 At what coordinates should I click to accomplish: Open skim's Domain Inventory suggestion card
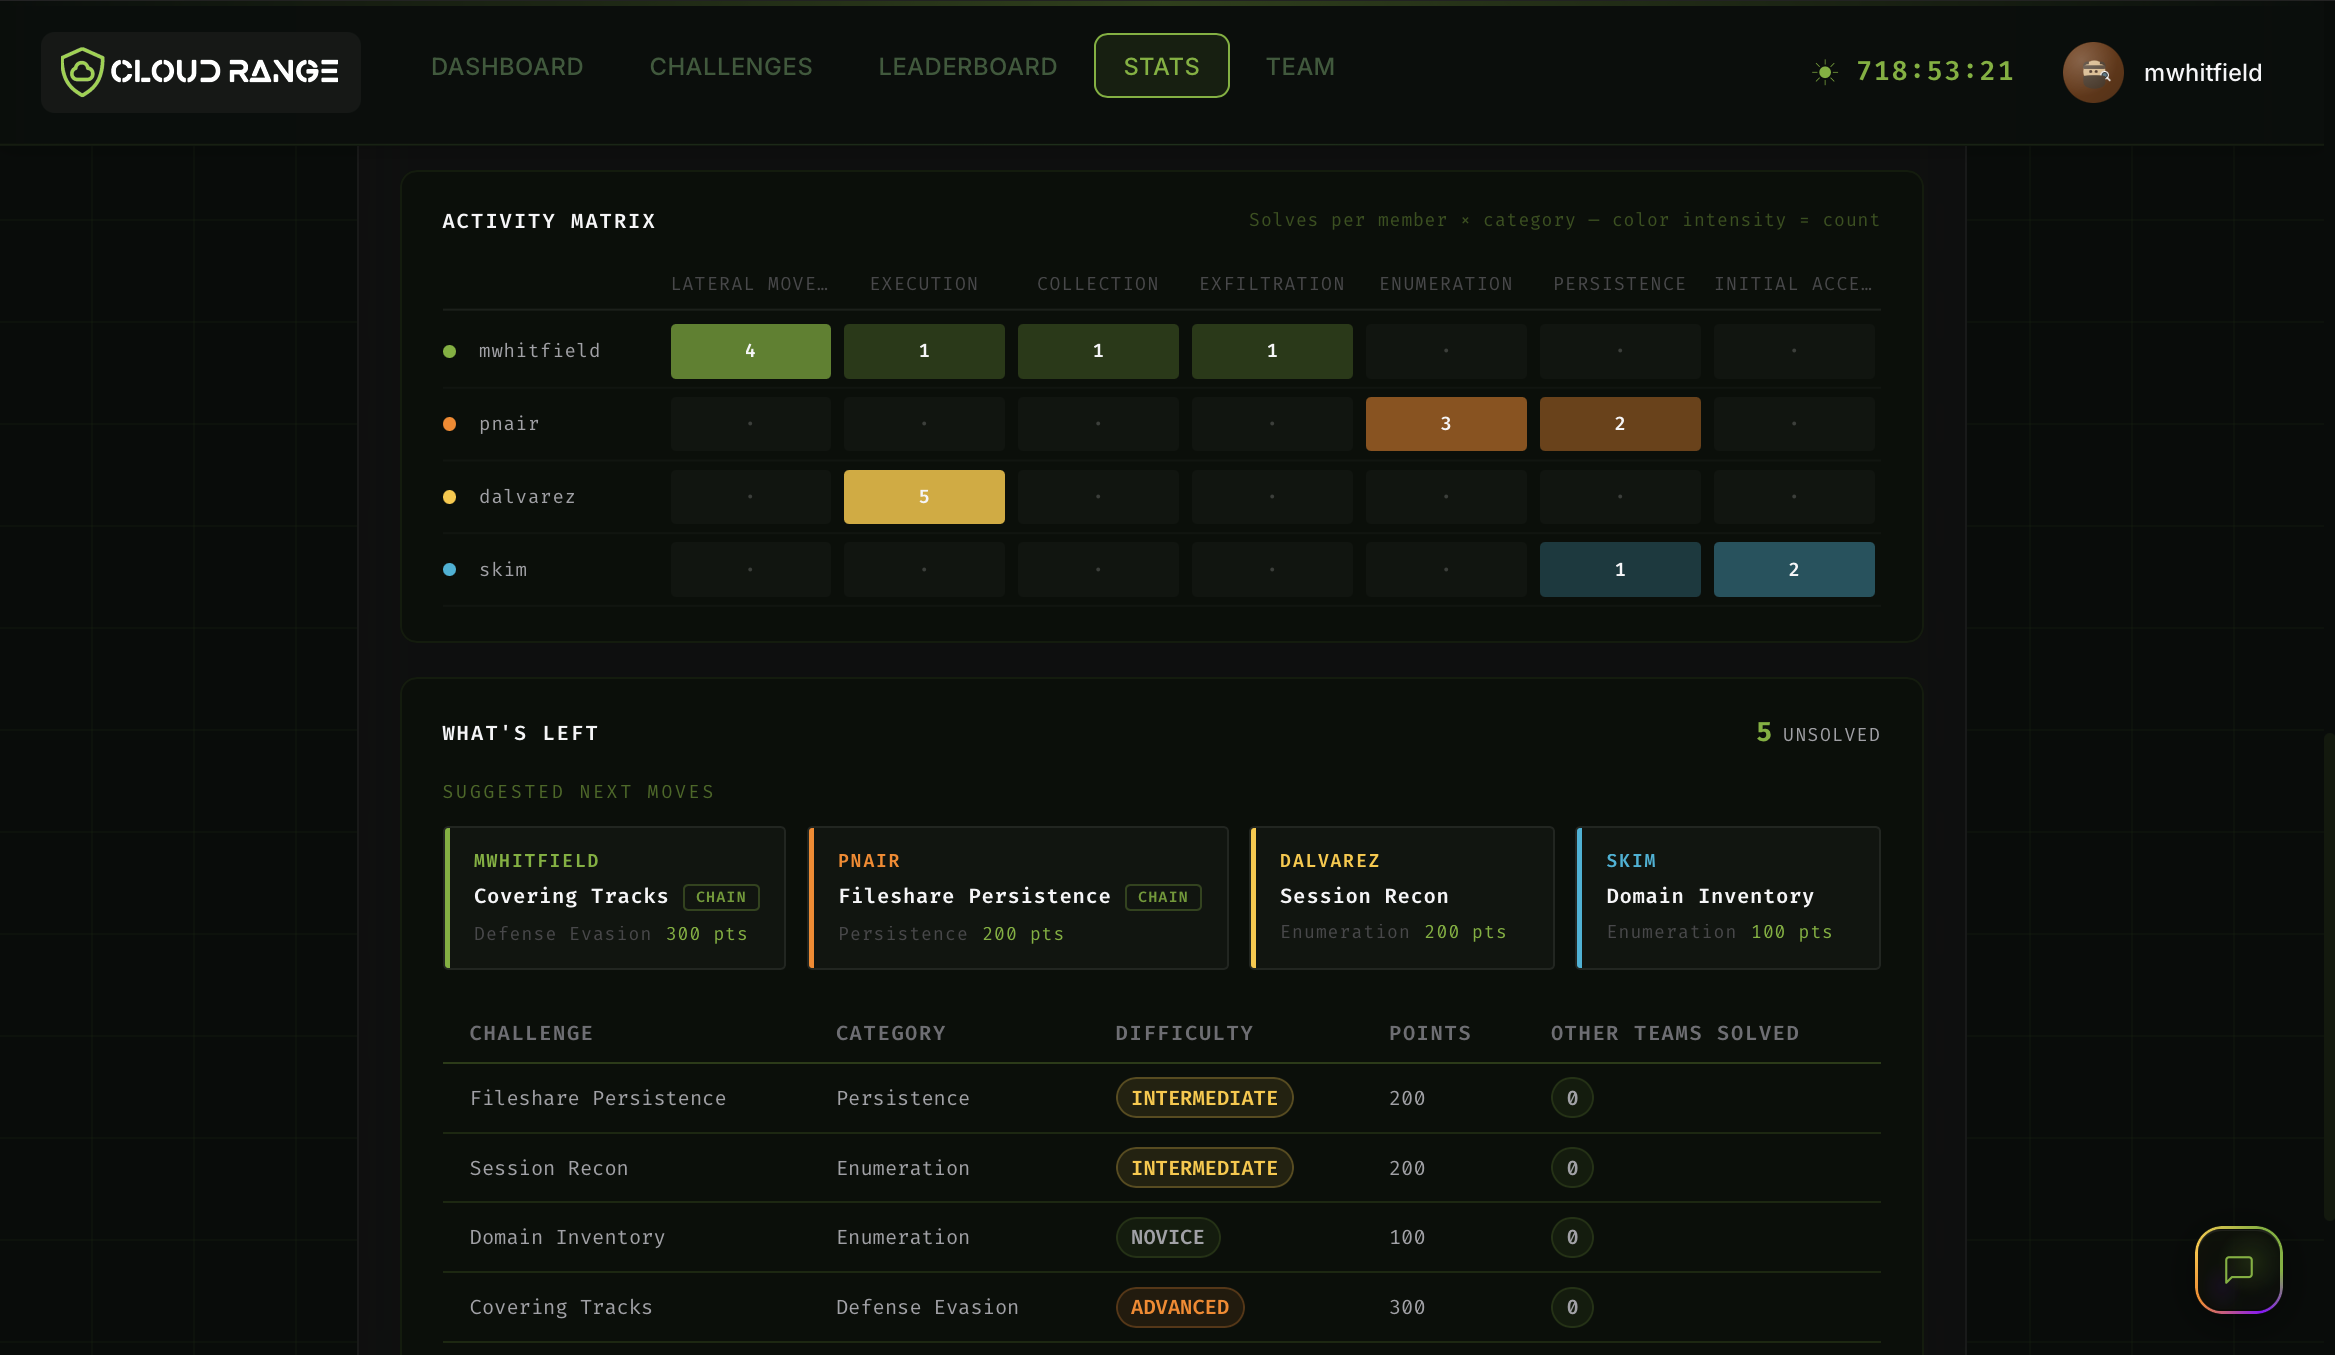coord(1728,898)
